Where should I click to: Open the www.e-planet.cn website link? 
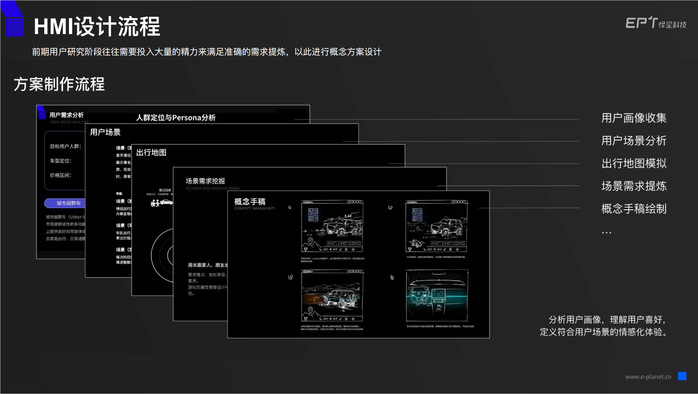coord(648,377)
